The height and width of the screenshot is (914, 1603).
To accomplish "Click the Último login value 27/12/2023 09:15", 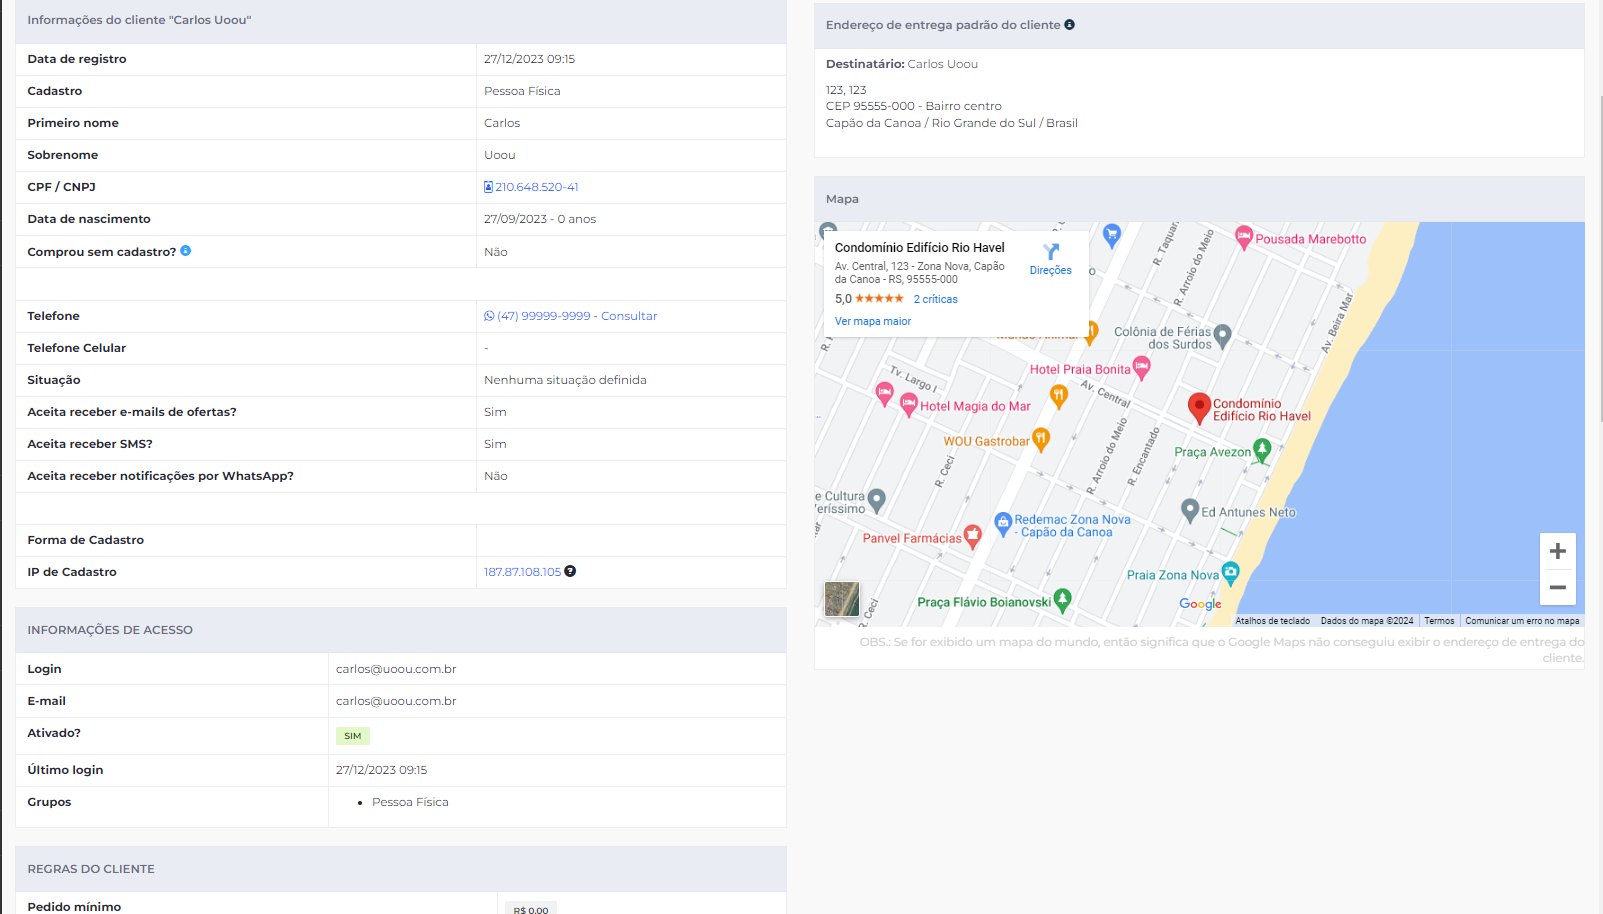I will [381, 770].
